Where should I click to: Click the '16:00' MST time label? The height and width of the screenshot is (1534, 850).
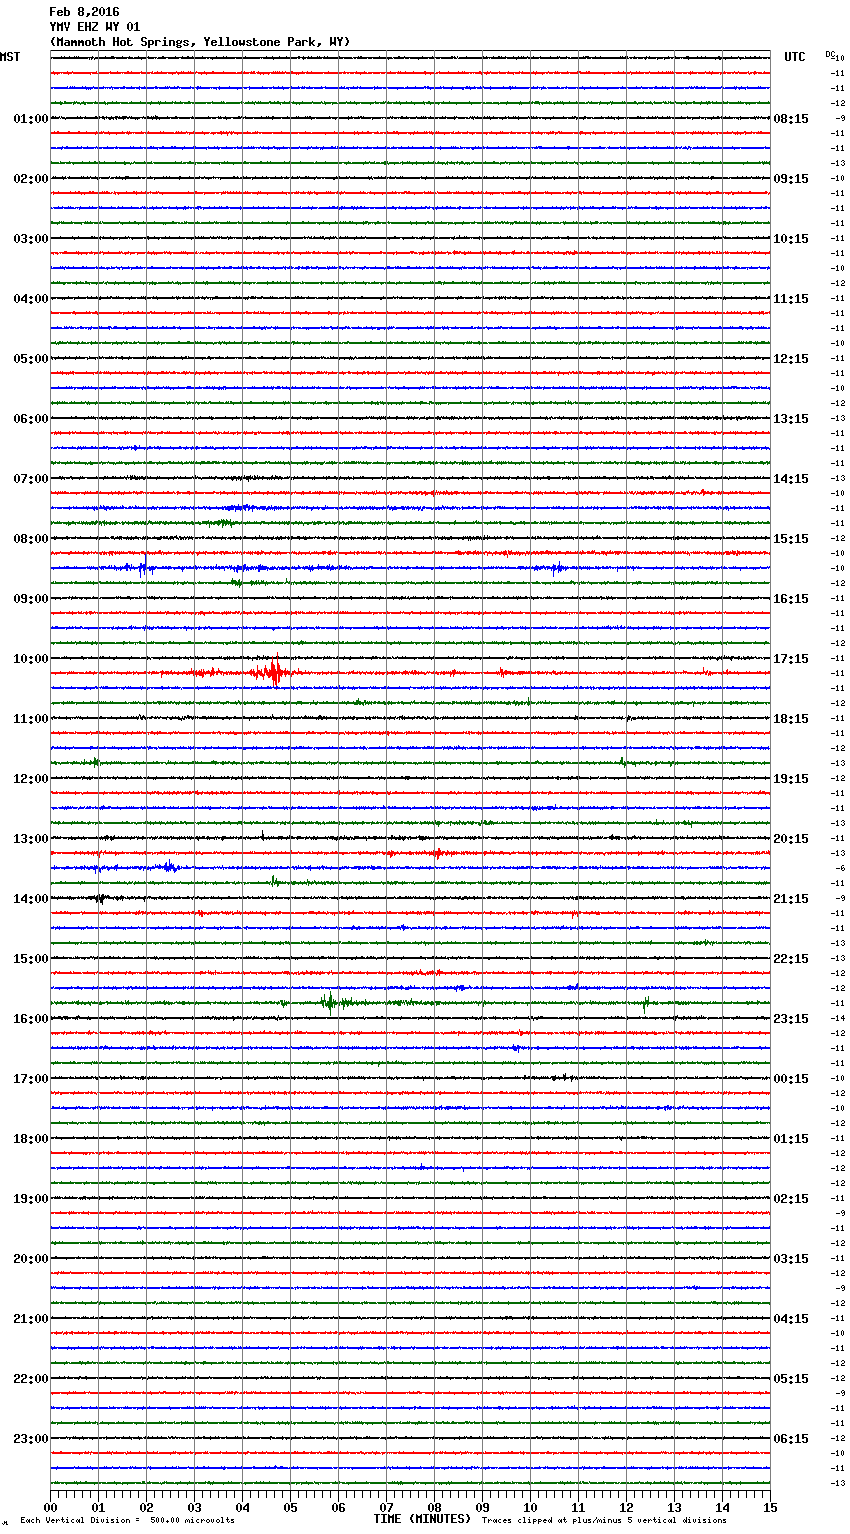tap(31, 1019)
